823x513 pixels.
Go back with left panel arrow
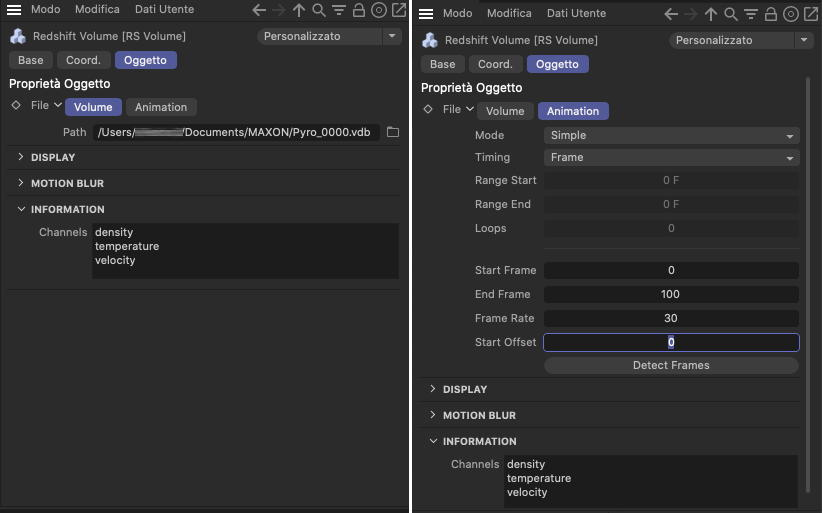[x=259, y=10]
